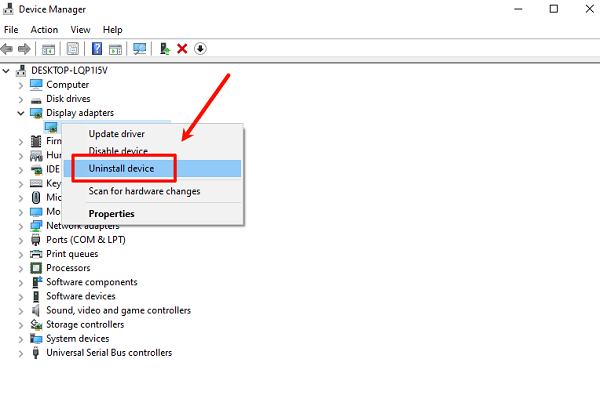
Task: Click the Scan for hardware changes monitor icon
Action: pos(140,49)
